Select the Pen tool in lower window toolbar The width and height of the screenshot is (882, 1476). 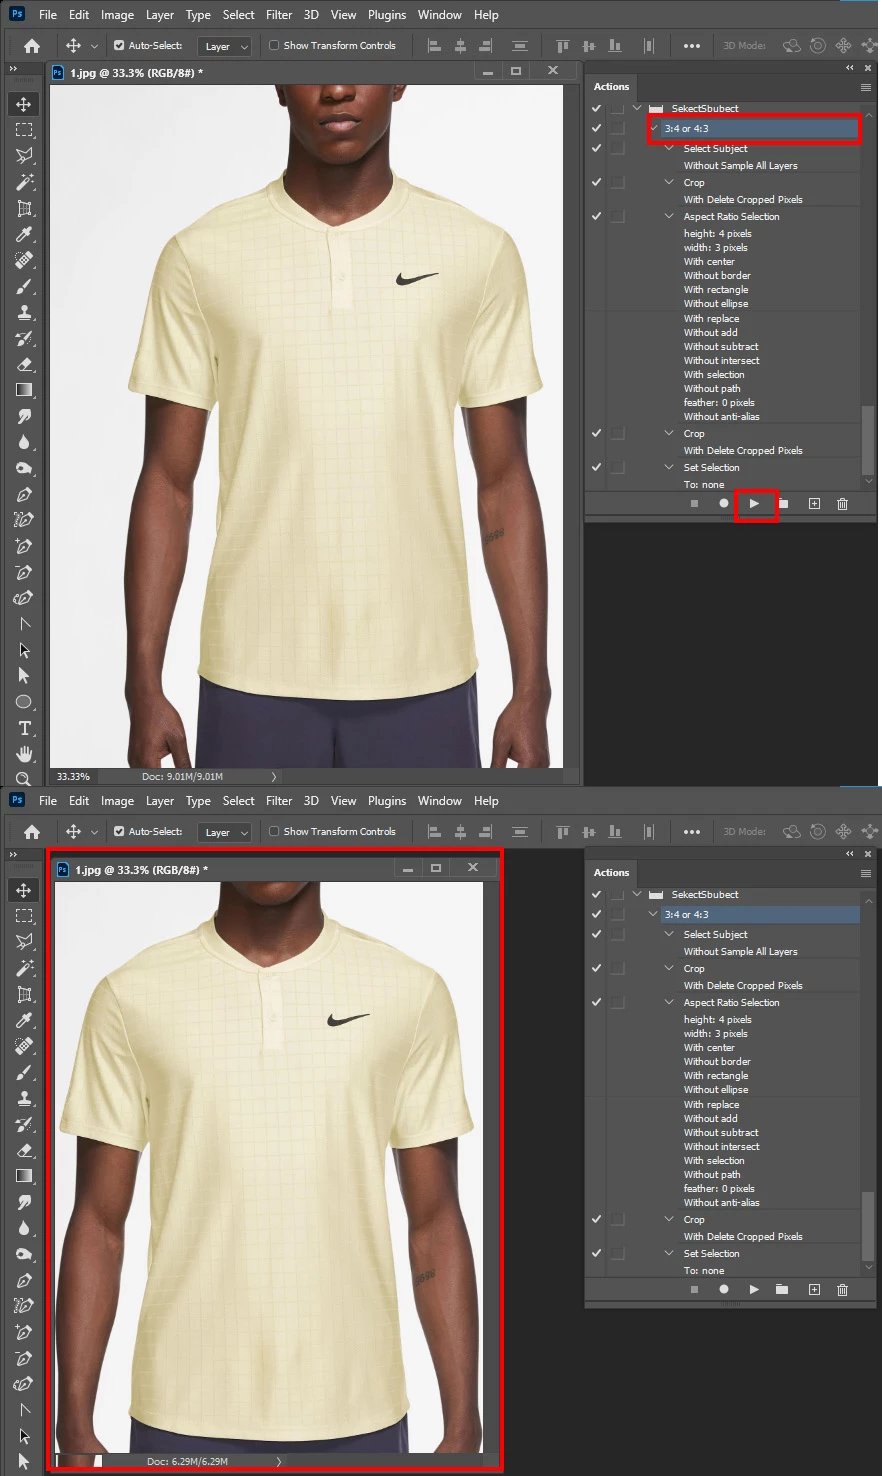[x=24, y=1280]
